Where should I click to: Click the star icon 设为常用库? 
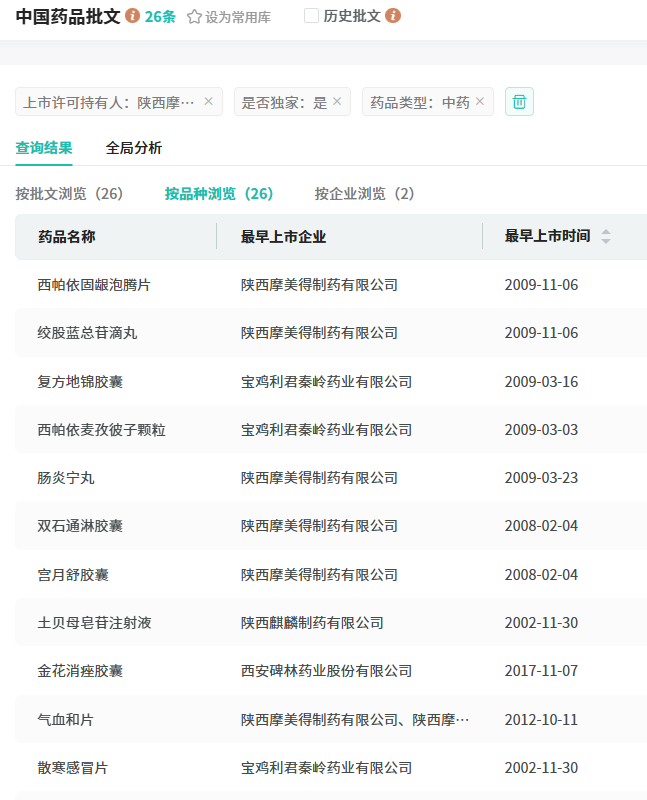pyautogui.click(x=195, y=17)
